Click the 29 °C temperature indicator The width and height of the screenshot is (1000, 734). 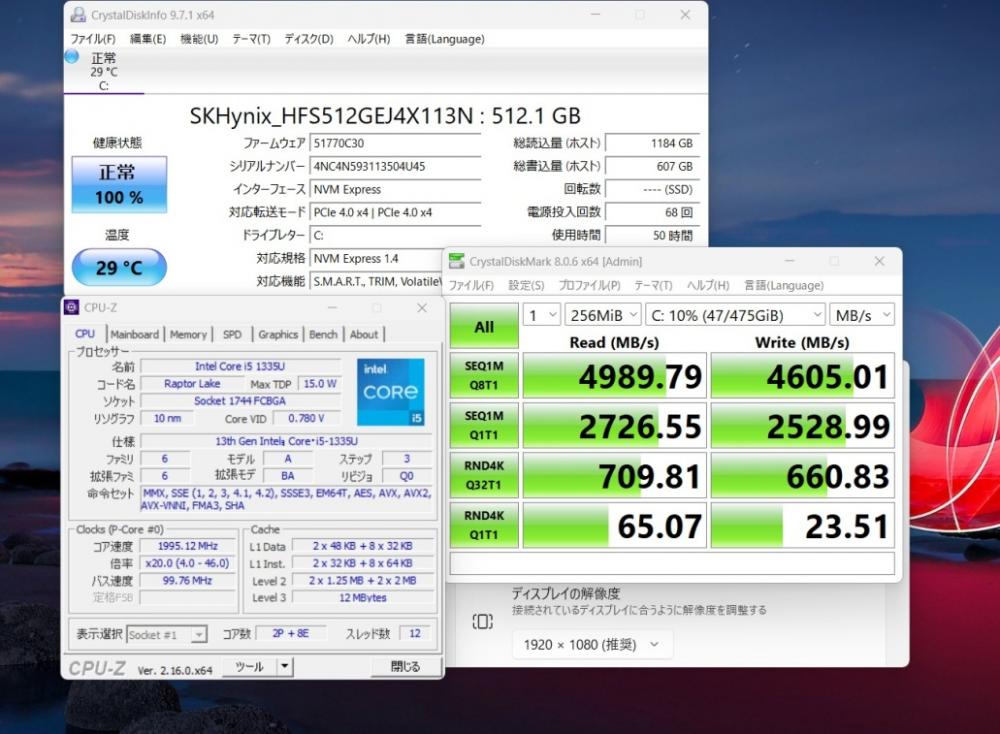click(118, 268)
